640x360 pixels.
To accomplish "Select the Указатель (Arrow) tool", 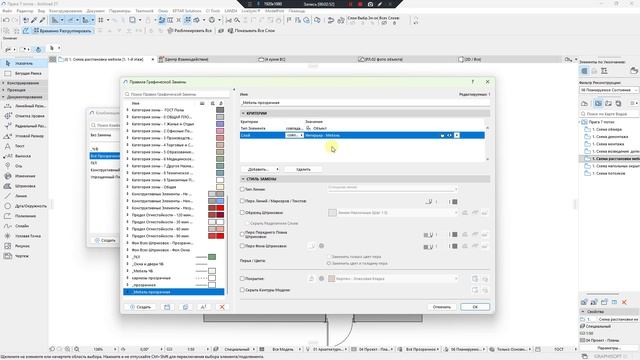I will [24, 63].
